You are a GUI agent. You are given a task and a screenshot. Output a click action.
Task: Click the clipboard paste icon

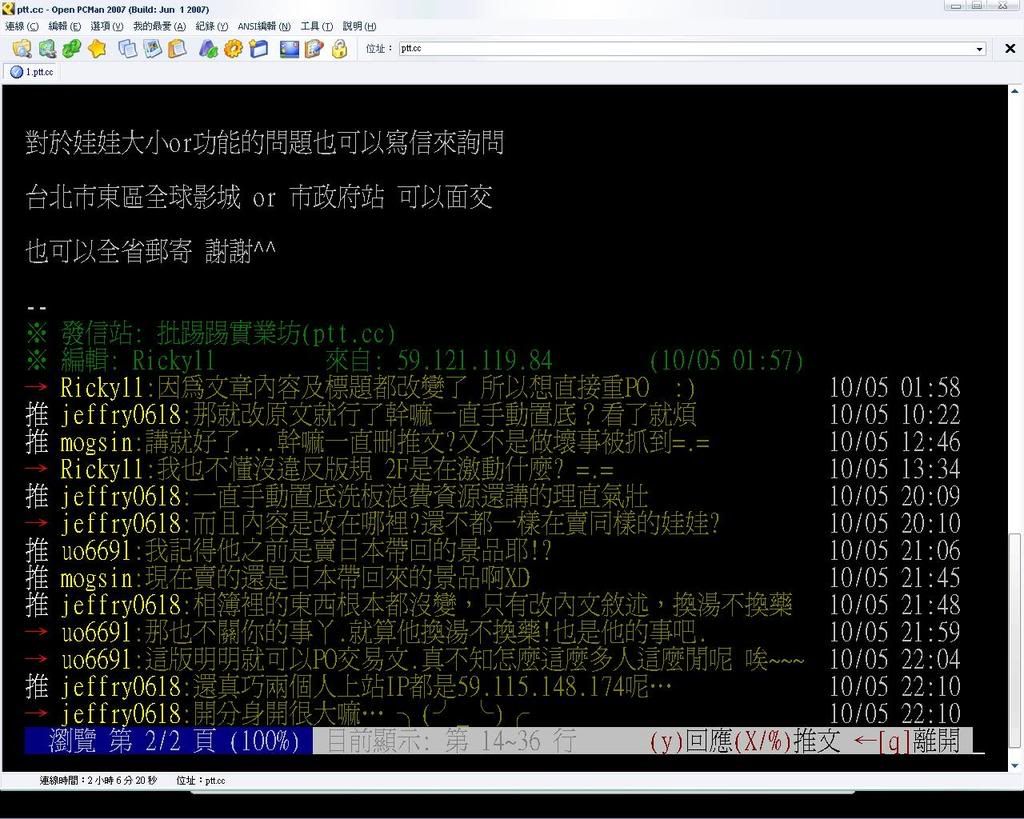coord(177,48)
